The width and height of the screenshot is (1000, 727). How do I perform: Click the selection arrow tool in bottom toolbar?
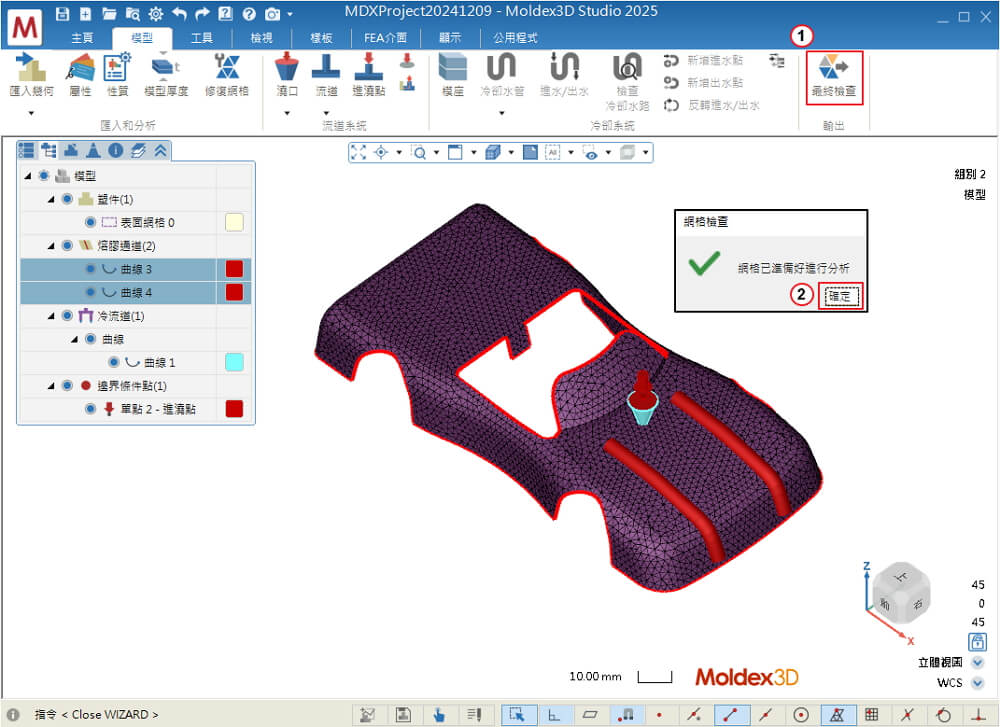tap(517, 714)
